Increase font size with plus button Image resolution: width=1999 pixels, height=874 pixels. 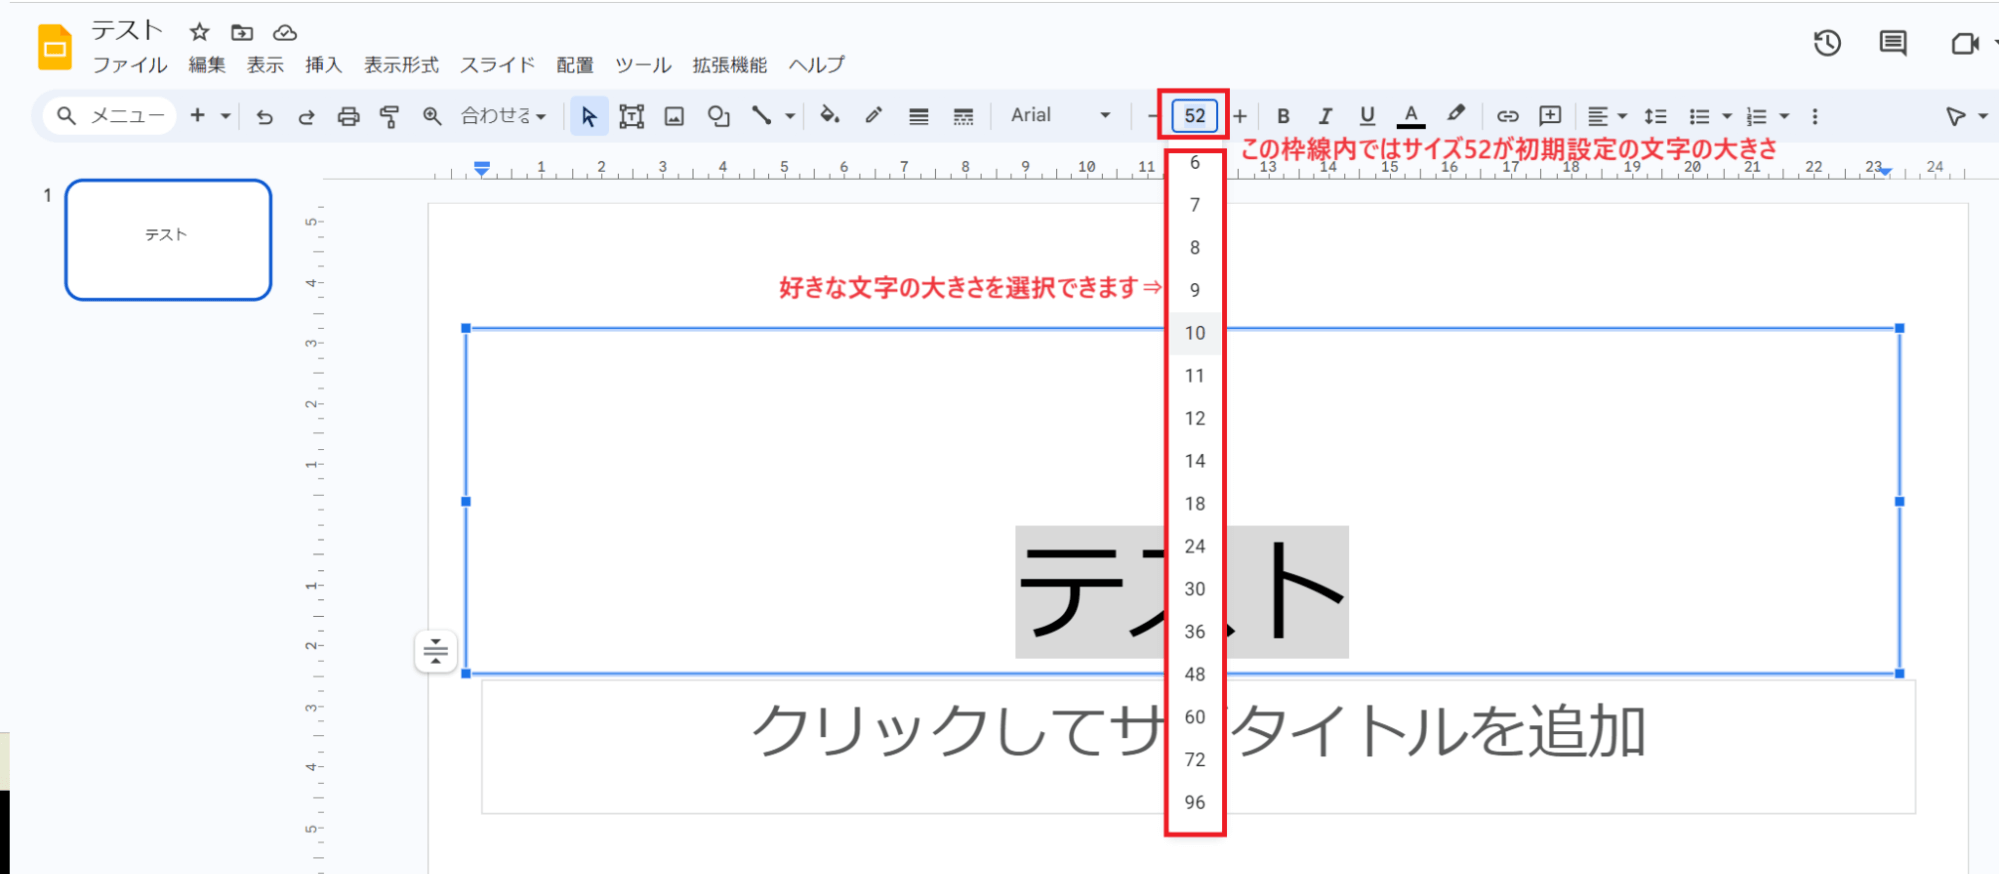point(1240,117)
